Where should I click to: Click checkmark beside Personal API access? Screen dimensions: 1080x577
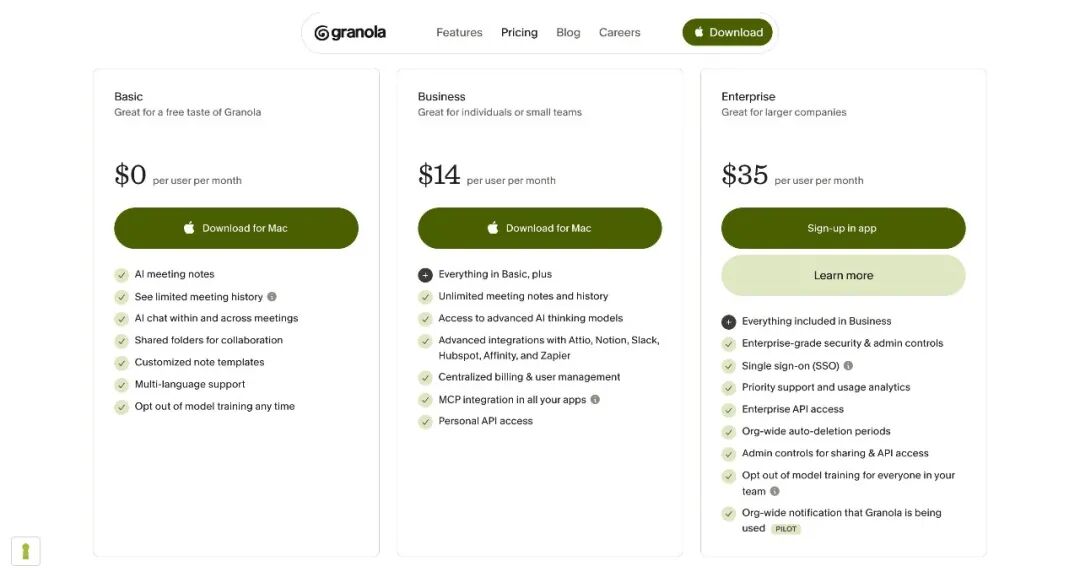[x=425, y=422]
